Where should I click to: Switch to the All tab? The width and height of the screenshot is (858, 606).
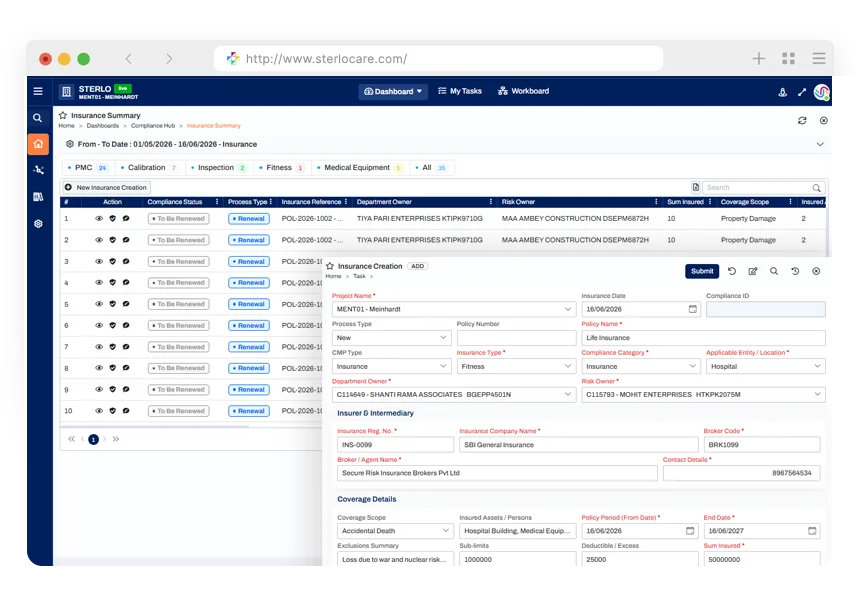point(431,168)
